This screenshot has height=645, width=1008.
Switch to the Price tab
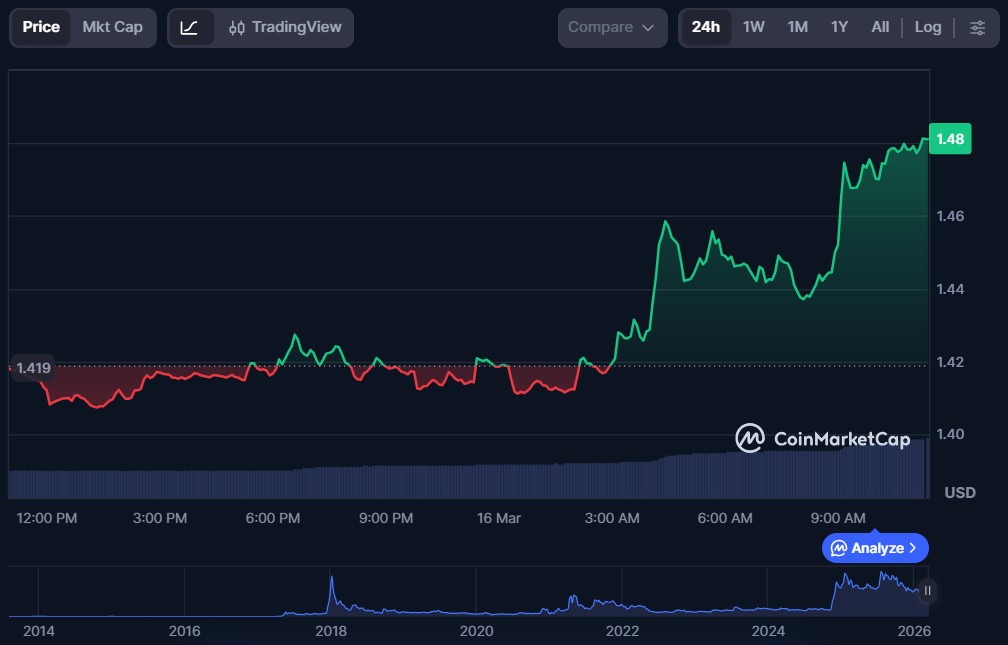point(41,27)
